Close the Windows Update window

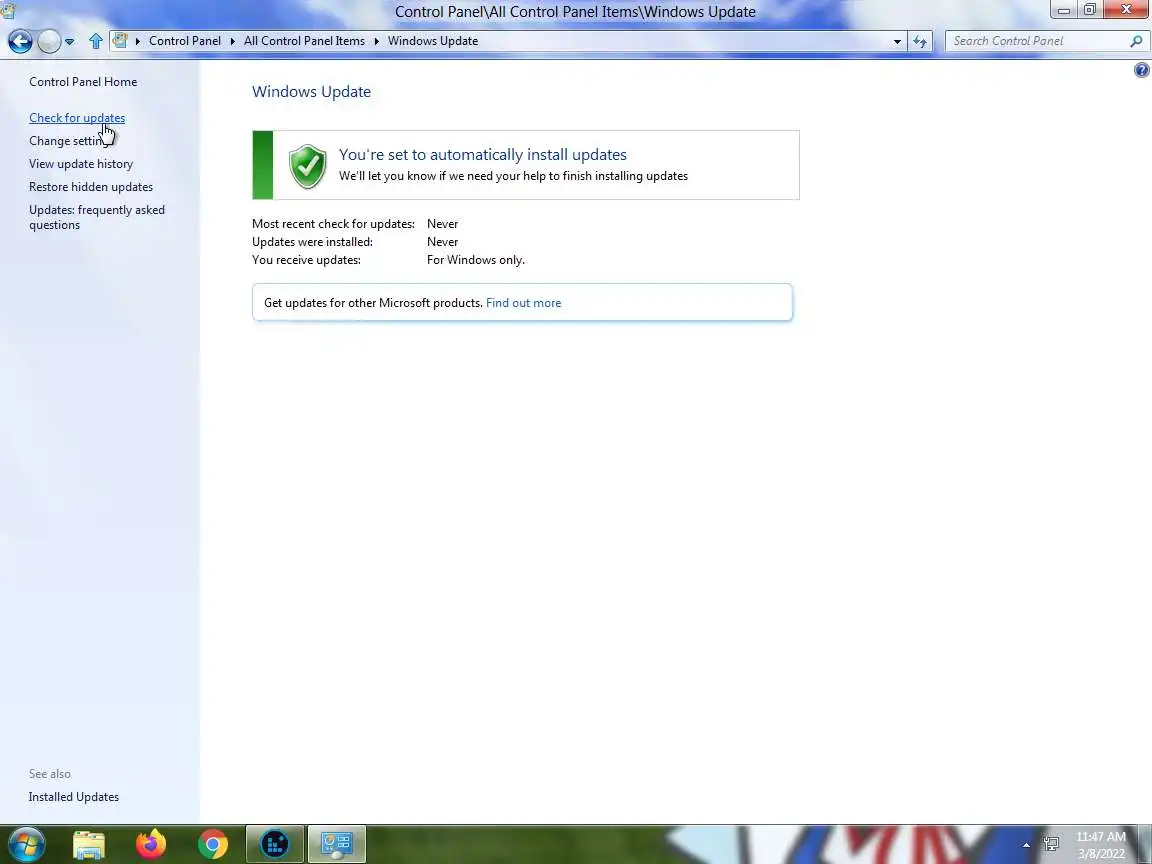point(1126,10)
